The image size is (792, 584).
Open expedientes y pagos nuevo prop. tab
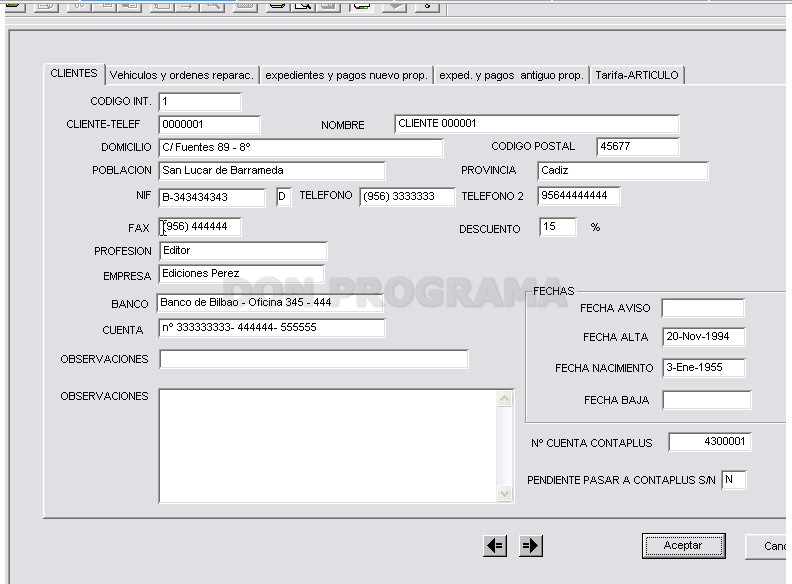[346, 75]
